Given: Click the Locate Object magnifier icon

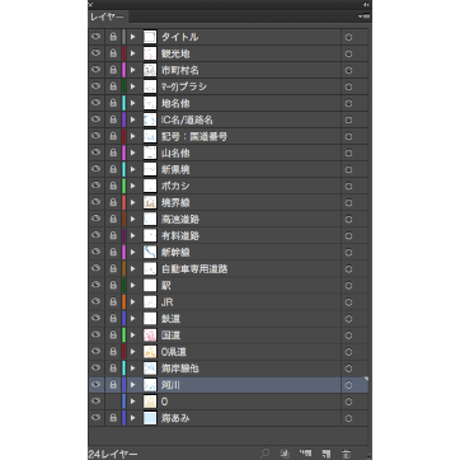Looking at the screenshot, I should (x=265, y=453).
